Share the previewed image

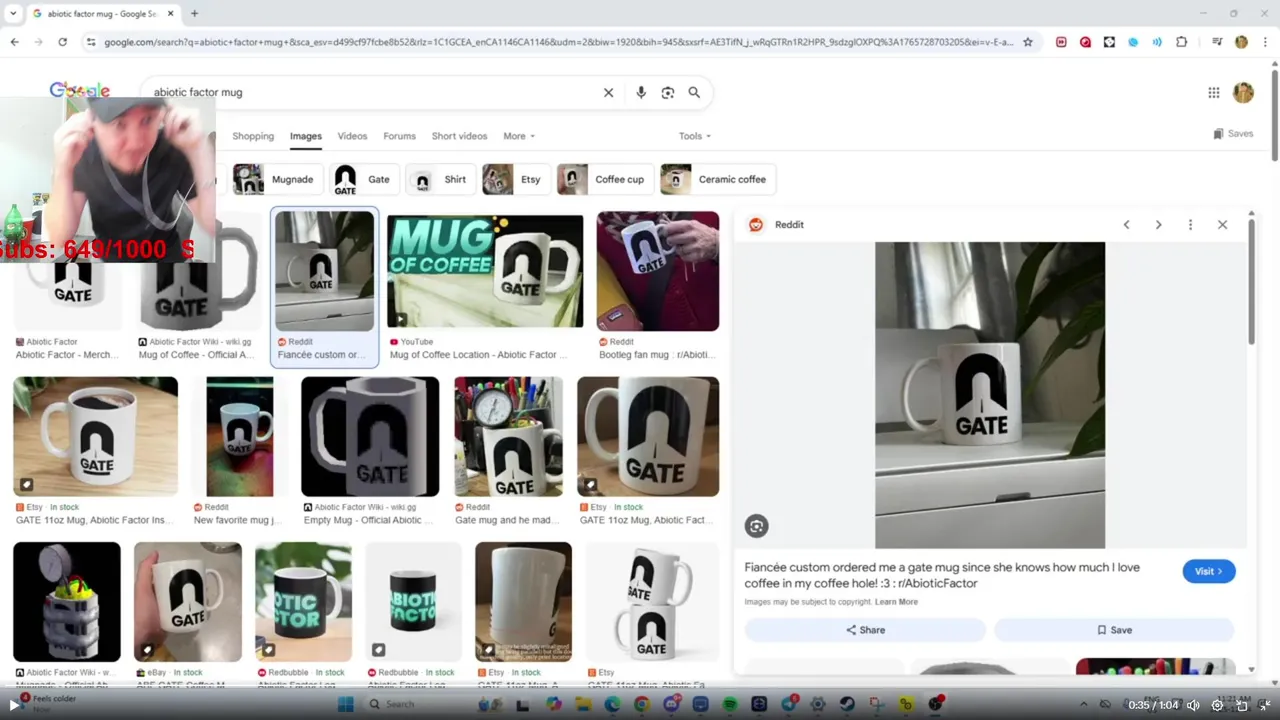tap(865, 630)
